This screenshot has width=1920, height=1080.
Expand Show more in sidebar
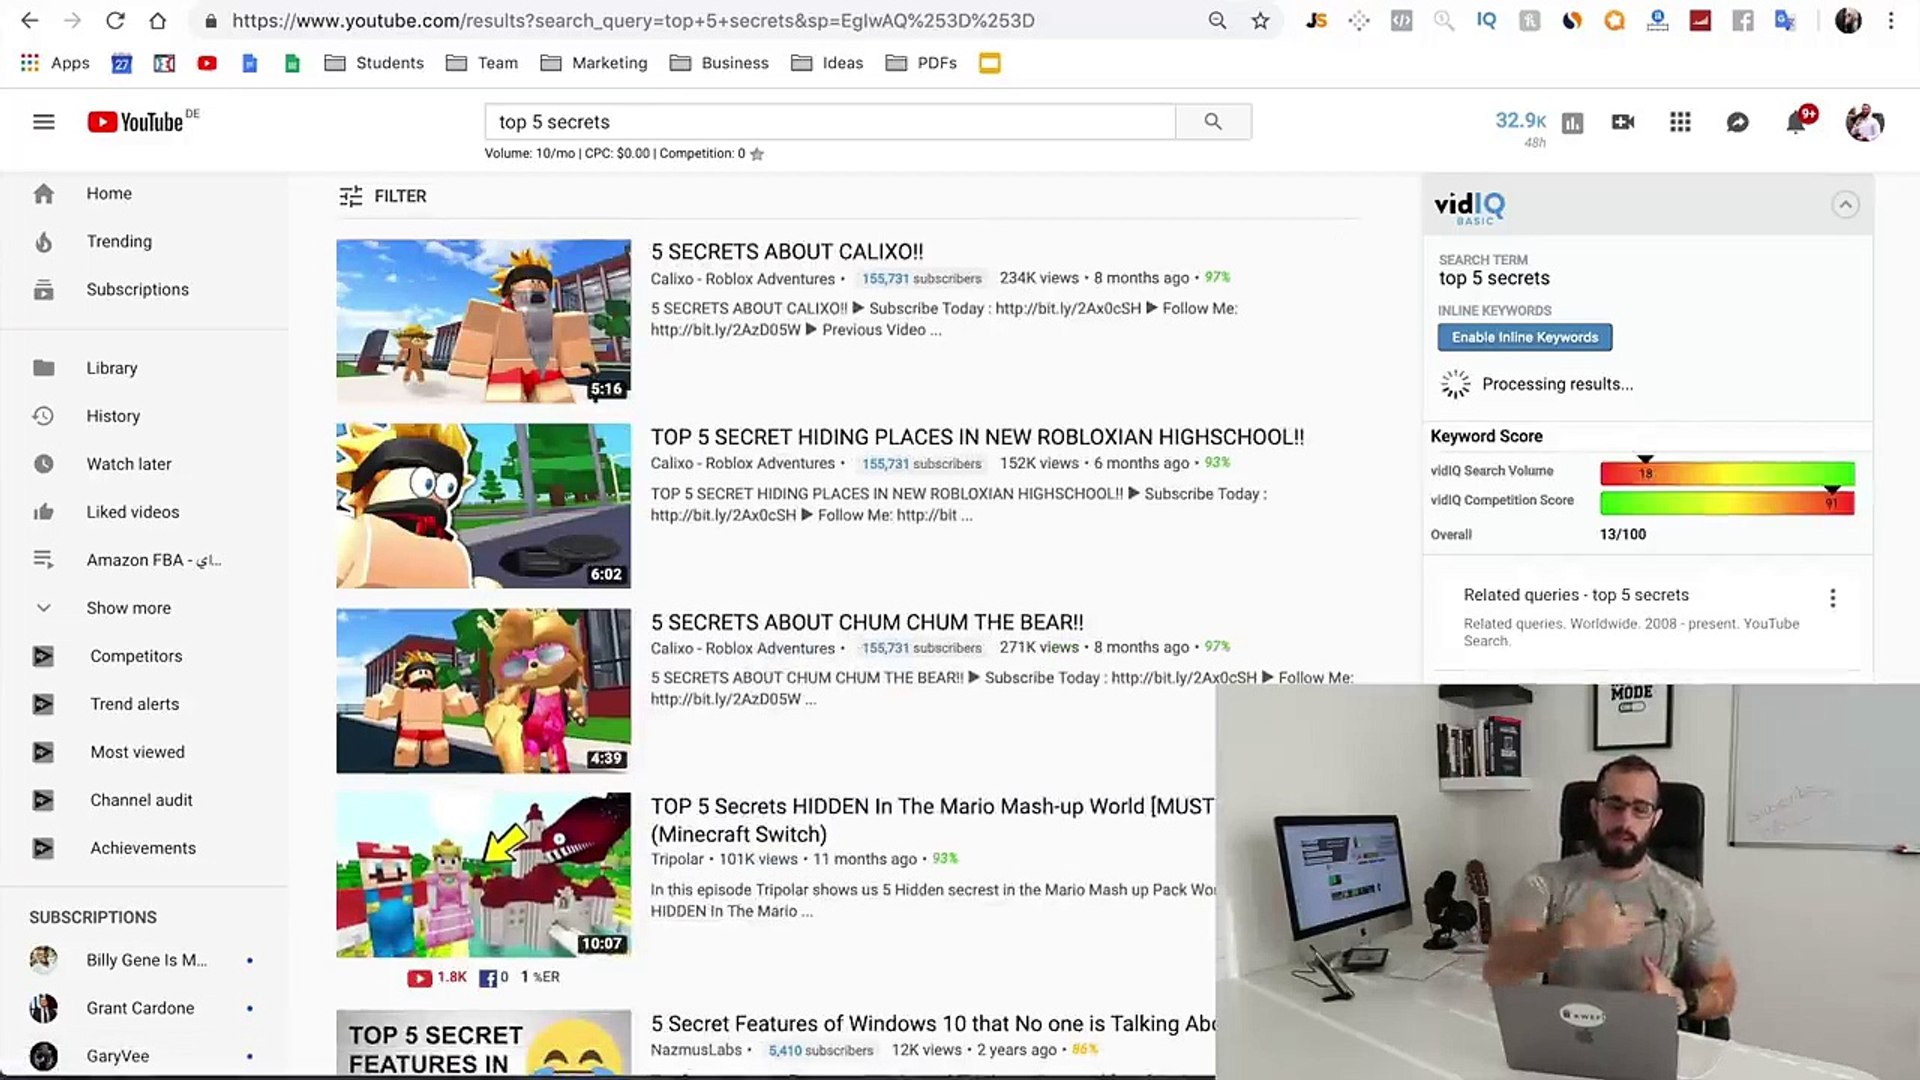[128, 608]
